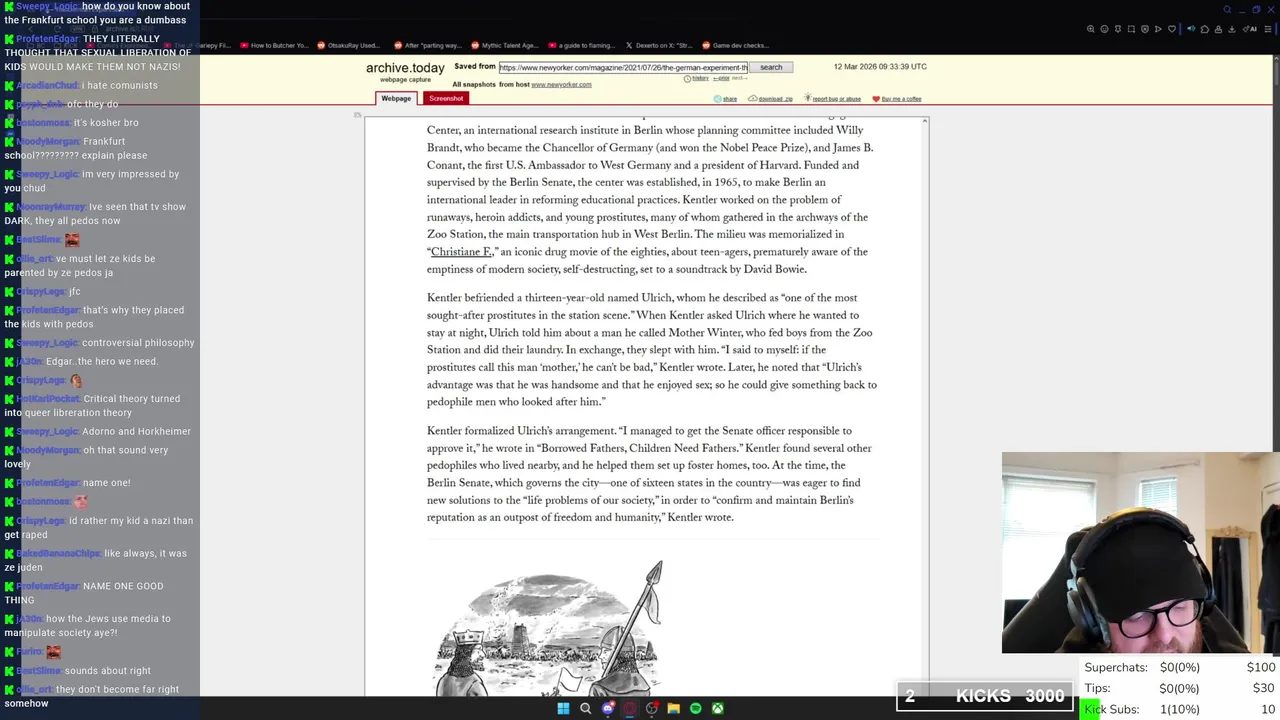This screenshot has width=1280, height=720.
Task: Click the blue speaker tab-audio icon
Action: [1191, 29]
